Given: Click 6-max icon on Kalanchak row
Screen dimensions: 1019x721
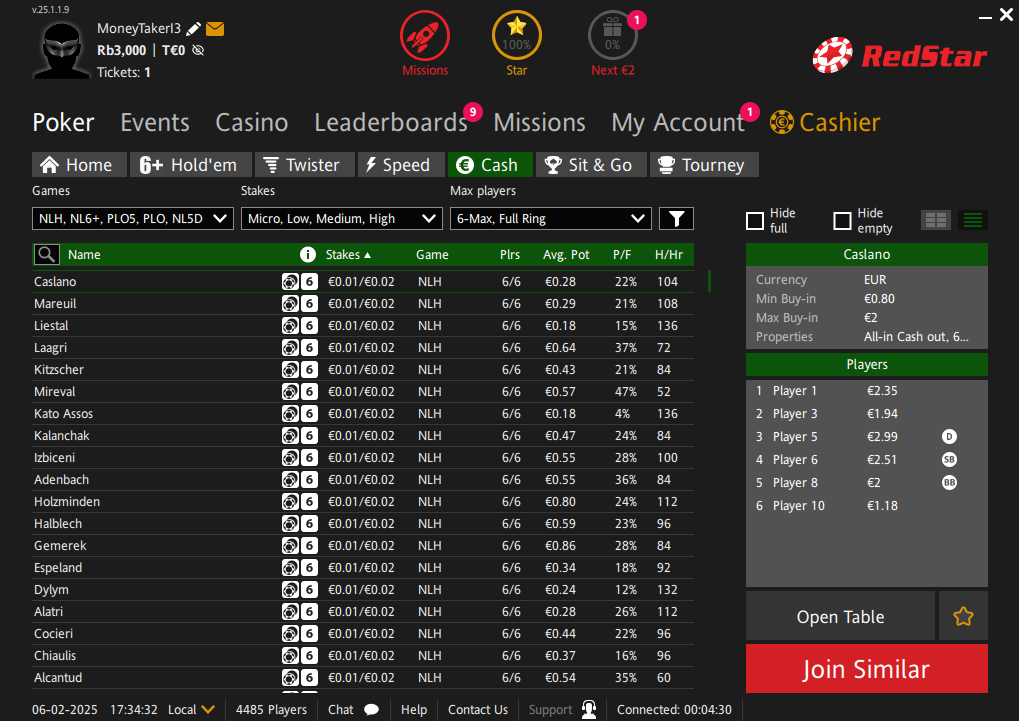Looking at the screenshot, I should [x=309, y=436].
